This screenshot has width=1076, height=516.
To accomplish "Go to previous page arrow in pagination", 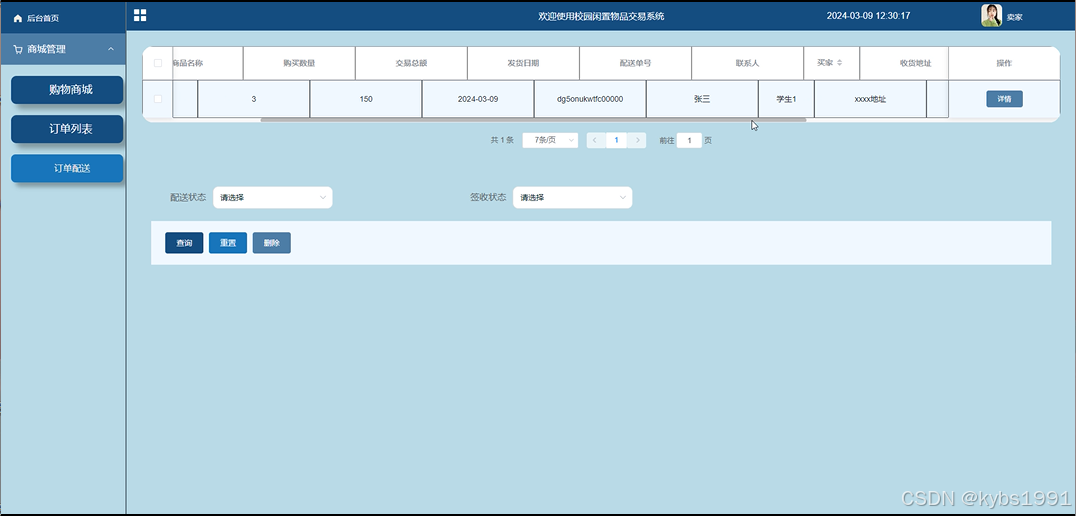I will click(x=596, y=140).
